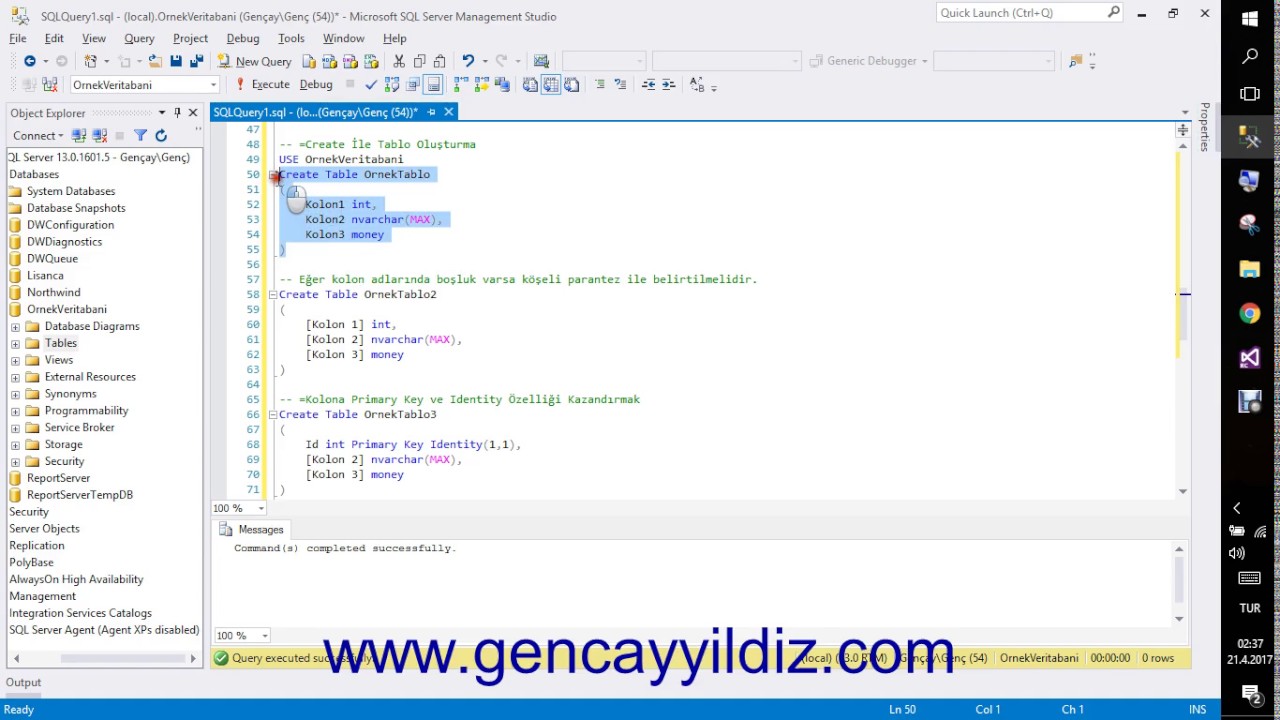This screenshot has width=1280, height=720.
Task: Click the New Query button
Action: 253,61
